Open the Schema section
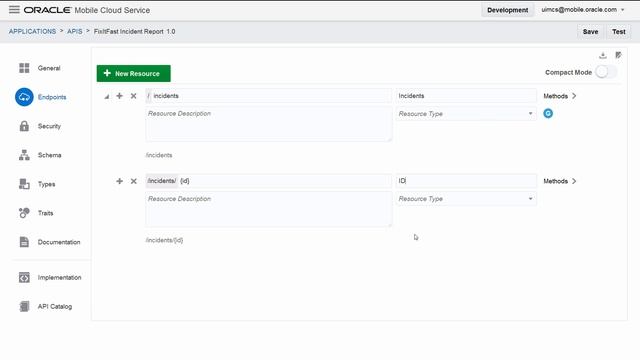This screenshot has height=360, width=640. coord(49,155)
